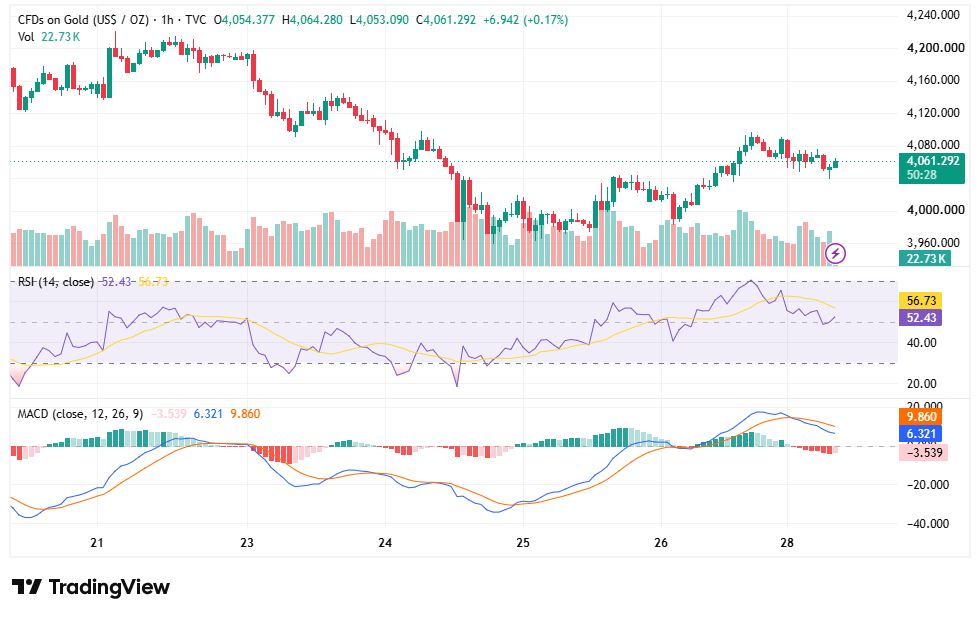The image size is (980, 617).
Task: Click the RSI value 52.43 in legend
Action: (x=116, y=282)
